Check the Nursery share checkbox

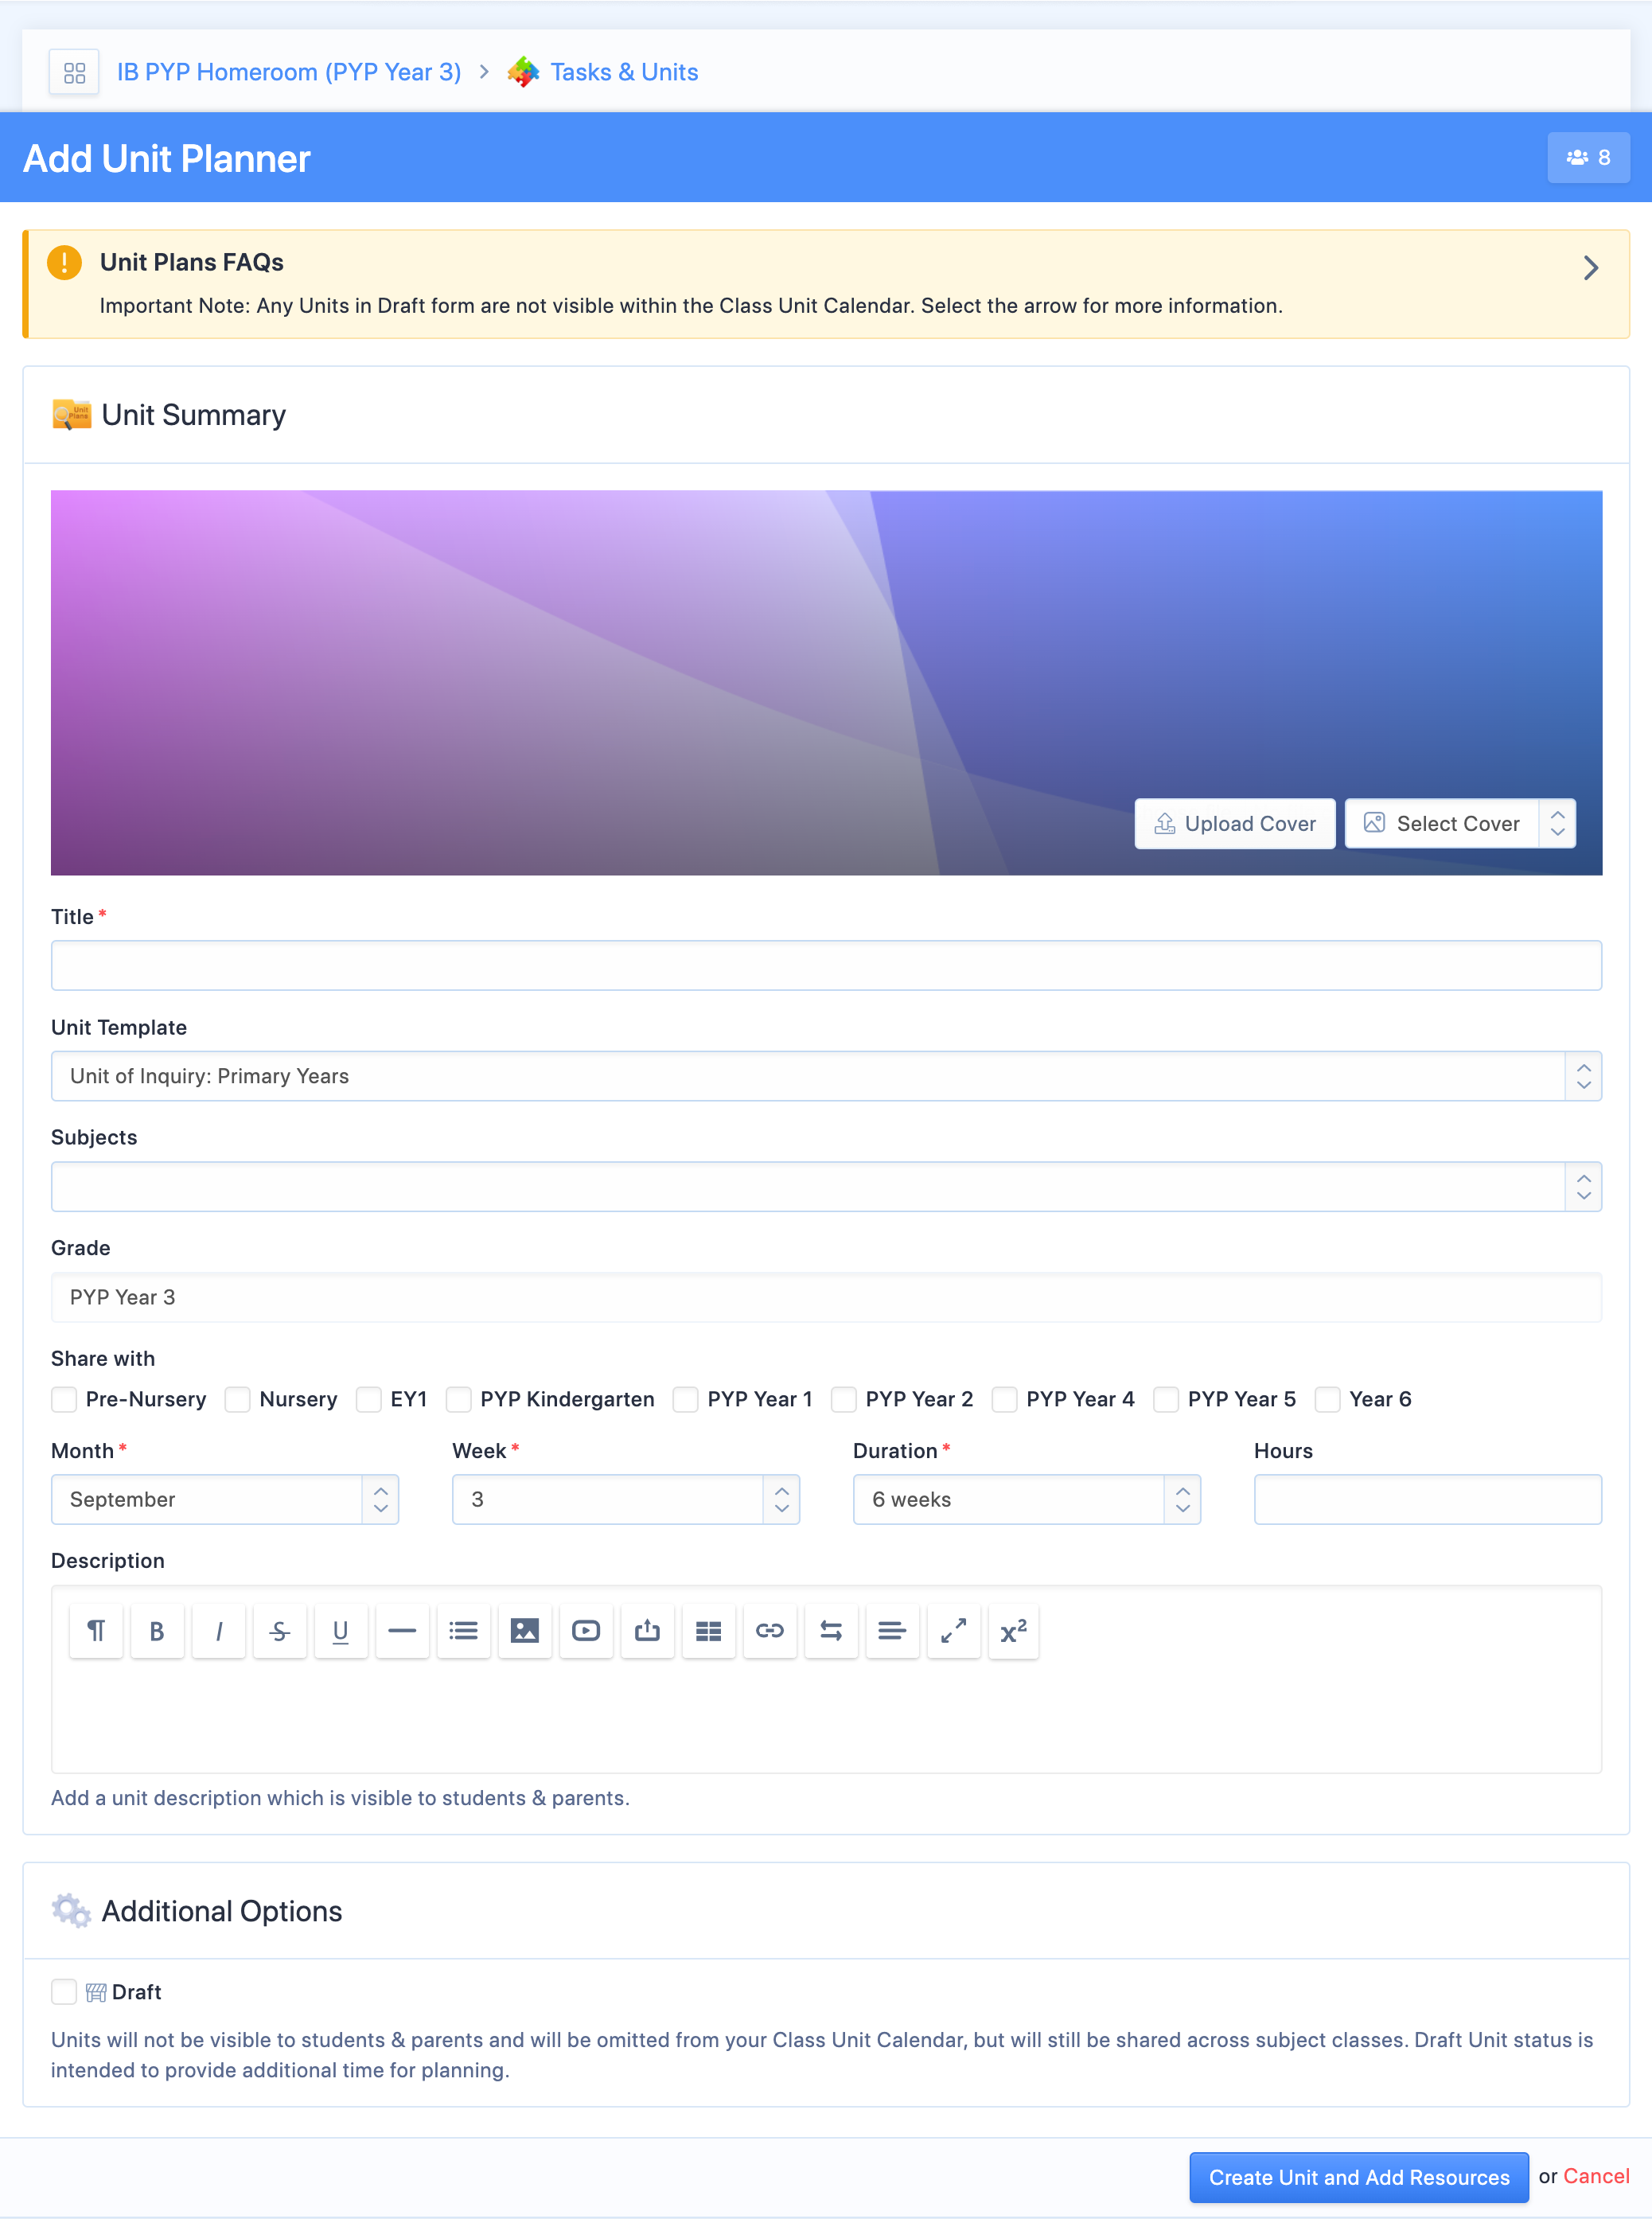pos(237,1399)
